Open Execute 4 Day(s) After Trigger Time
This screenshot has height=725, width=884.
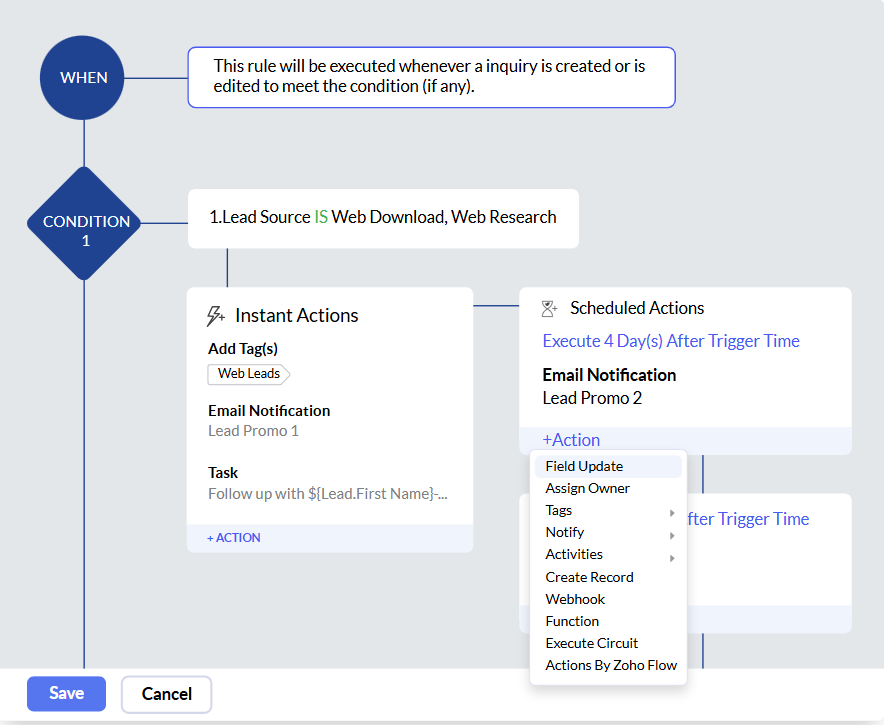pyautogui.click(x=671, y=341)
